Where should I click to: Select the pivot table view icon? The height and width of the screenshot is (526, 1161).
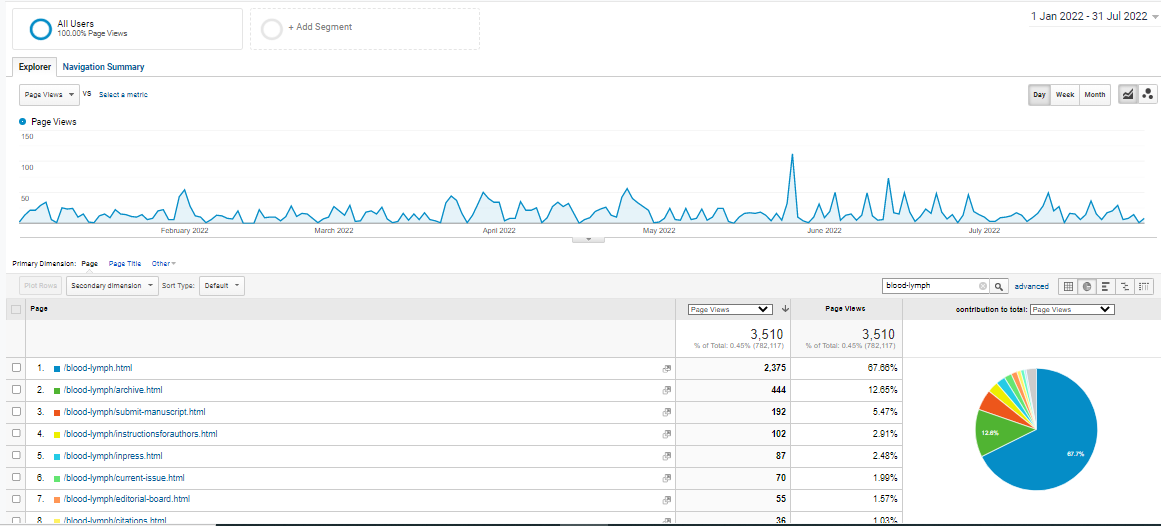click(x=1145, y=286)
